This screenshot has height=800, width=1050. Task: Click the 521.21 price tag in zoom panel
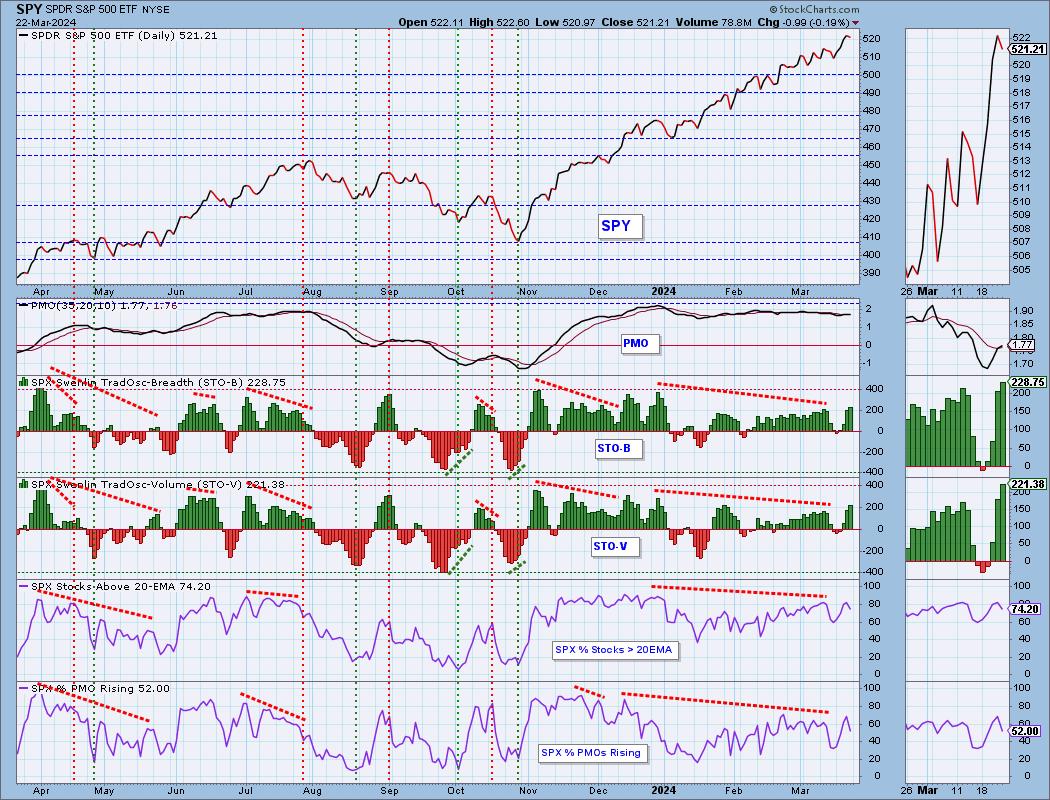coord(1028,49)
